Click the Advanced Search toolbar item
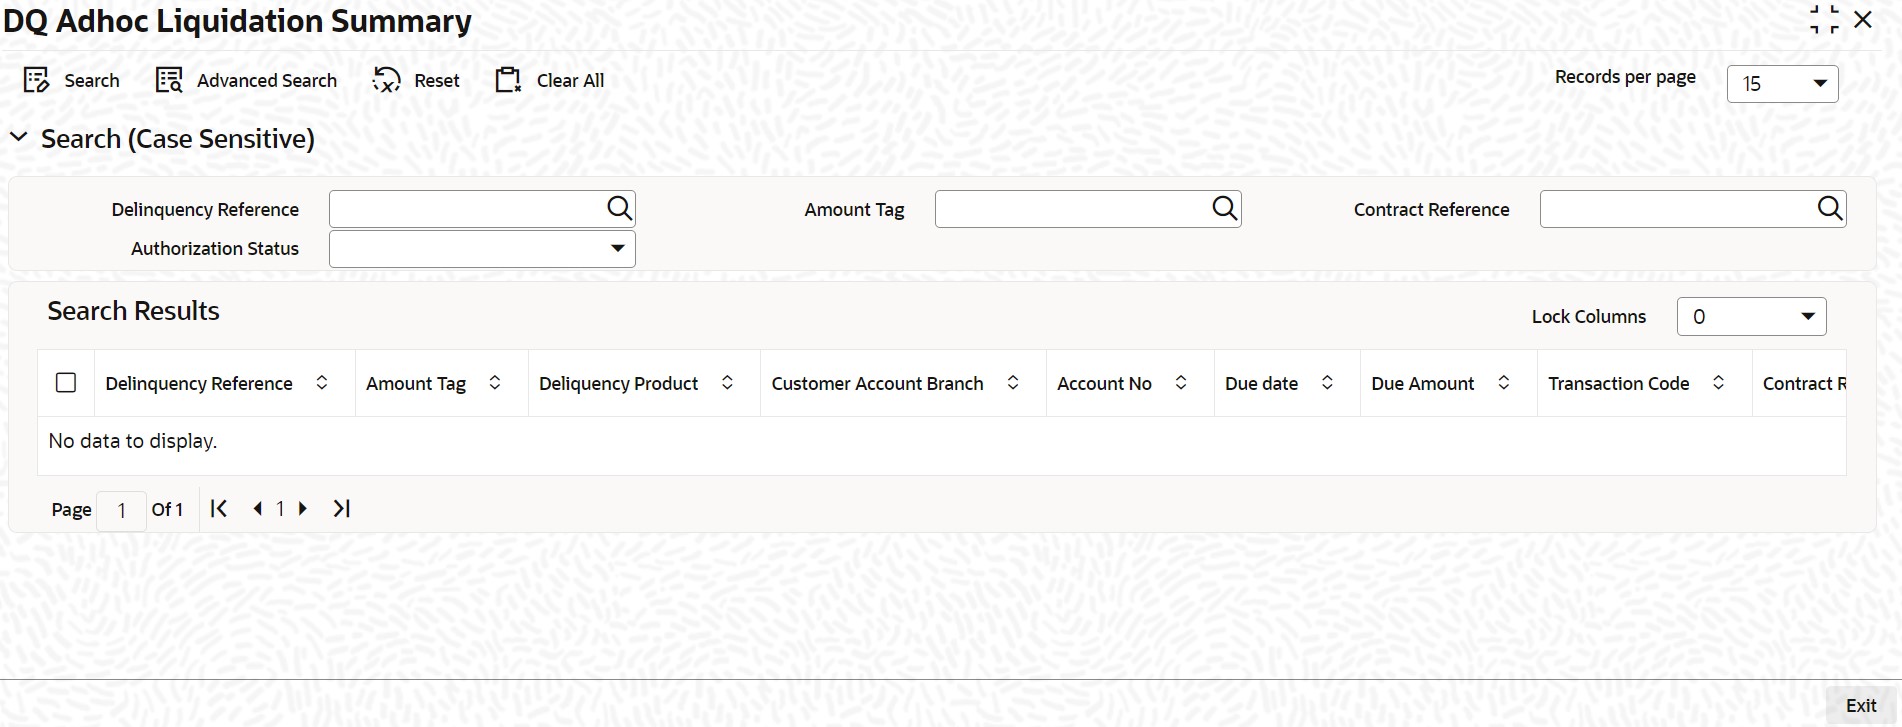Viewport: 1902px width, 727px height. [246, 80]
